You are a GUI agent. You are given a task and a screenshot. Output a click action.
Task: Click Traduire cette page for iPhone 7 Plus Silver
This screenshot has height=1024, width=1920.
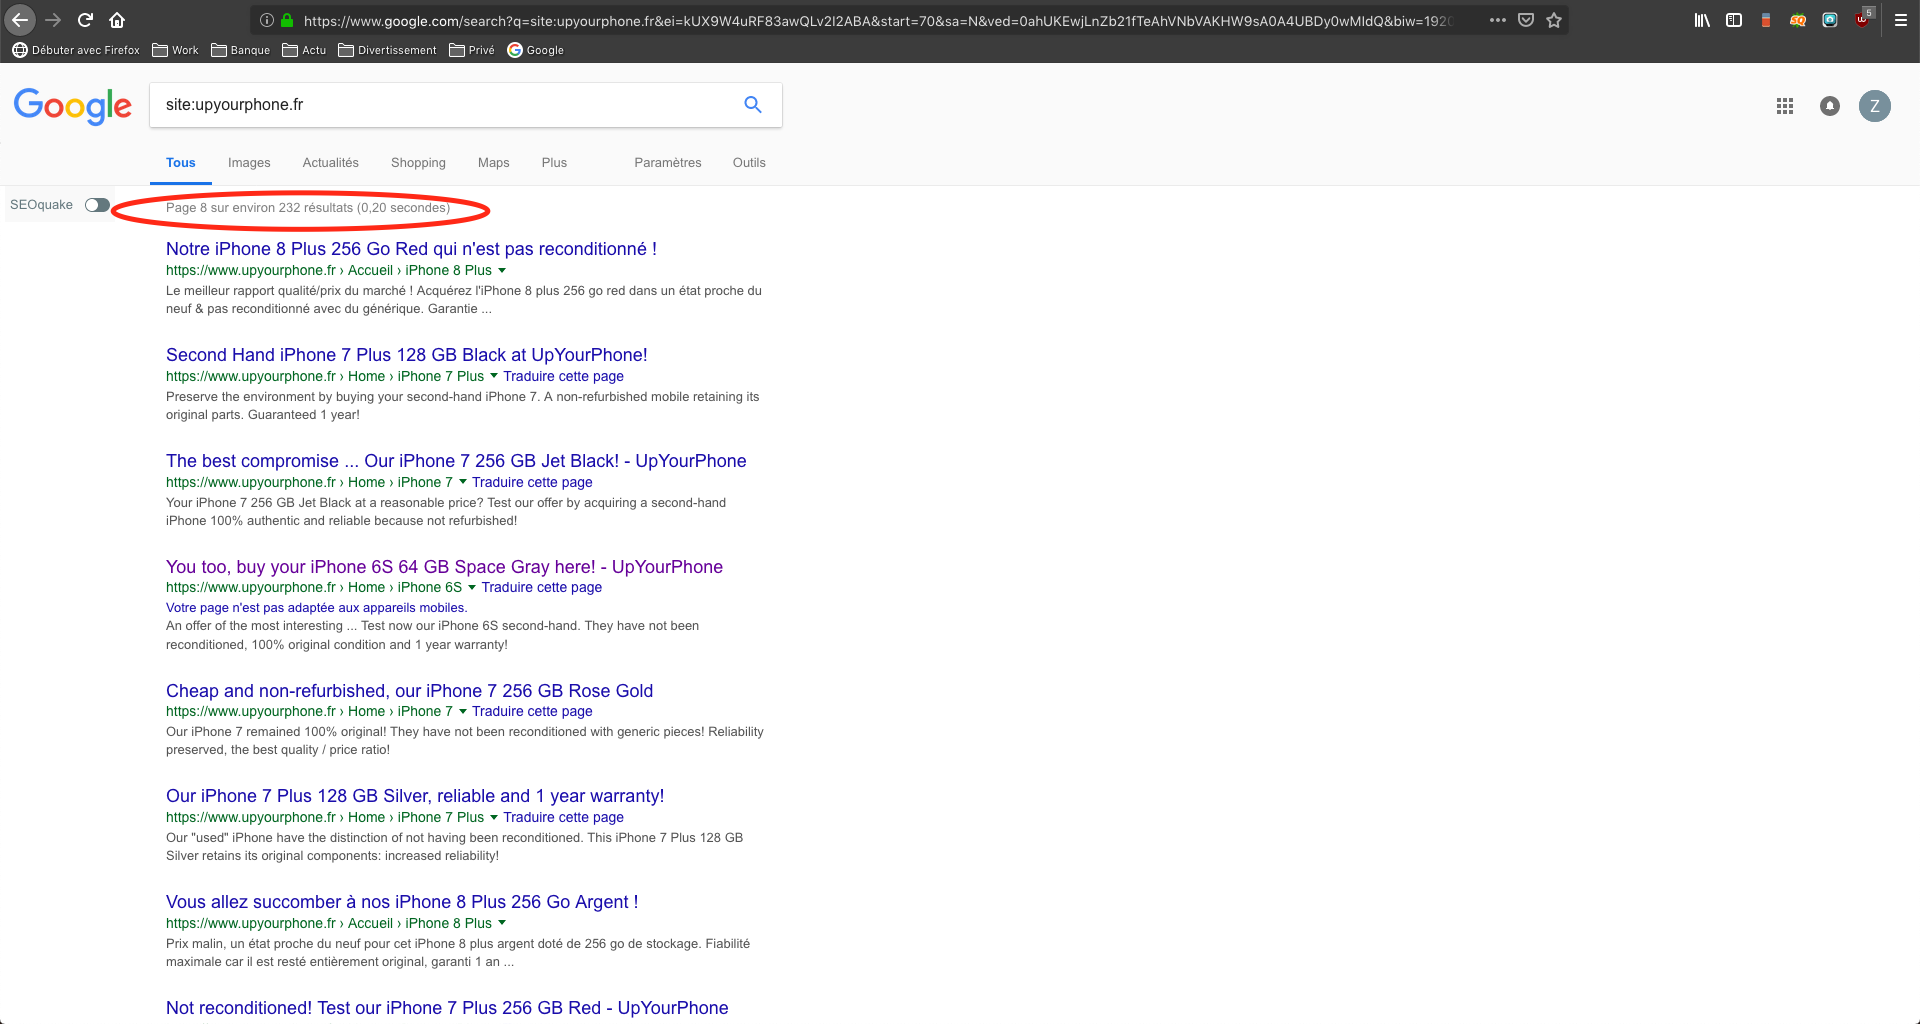(x=563, y=818)
